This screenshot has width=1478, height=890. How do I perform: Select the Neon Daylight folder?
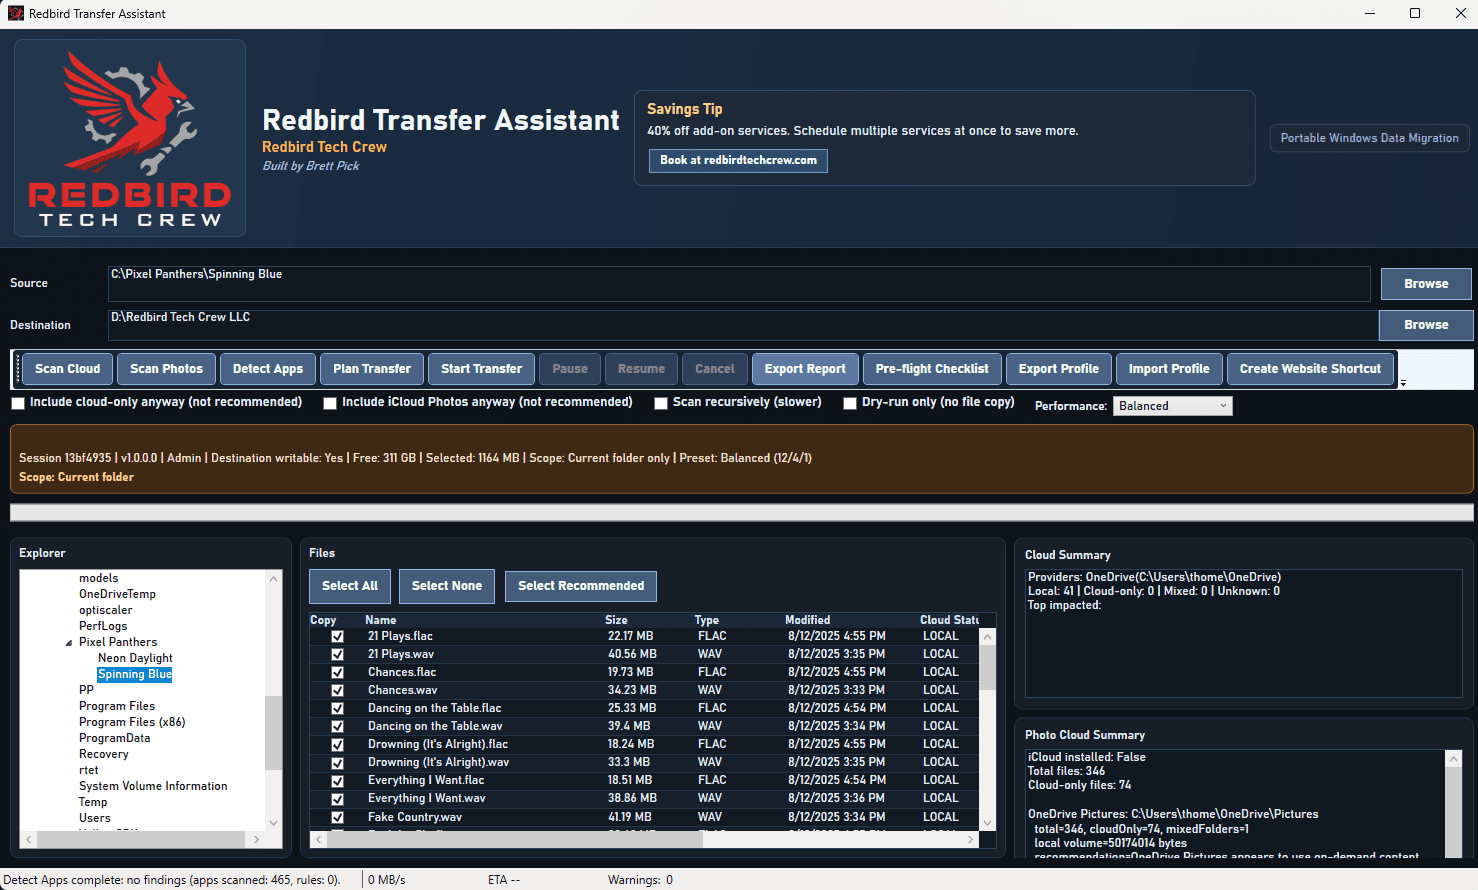coord(135,657)
